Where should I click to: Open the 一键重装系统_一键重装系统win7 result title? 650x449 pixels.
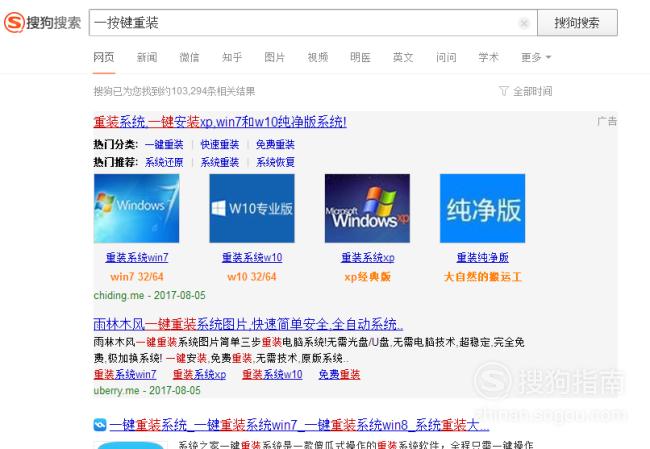pos(299,425)
